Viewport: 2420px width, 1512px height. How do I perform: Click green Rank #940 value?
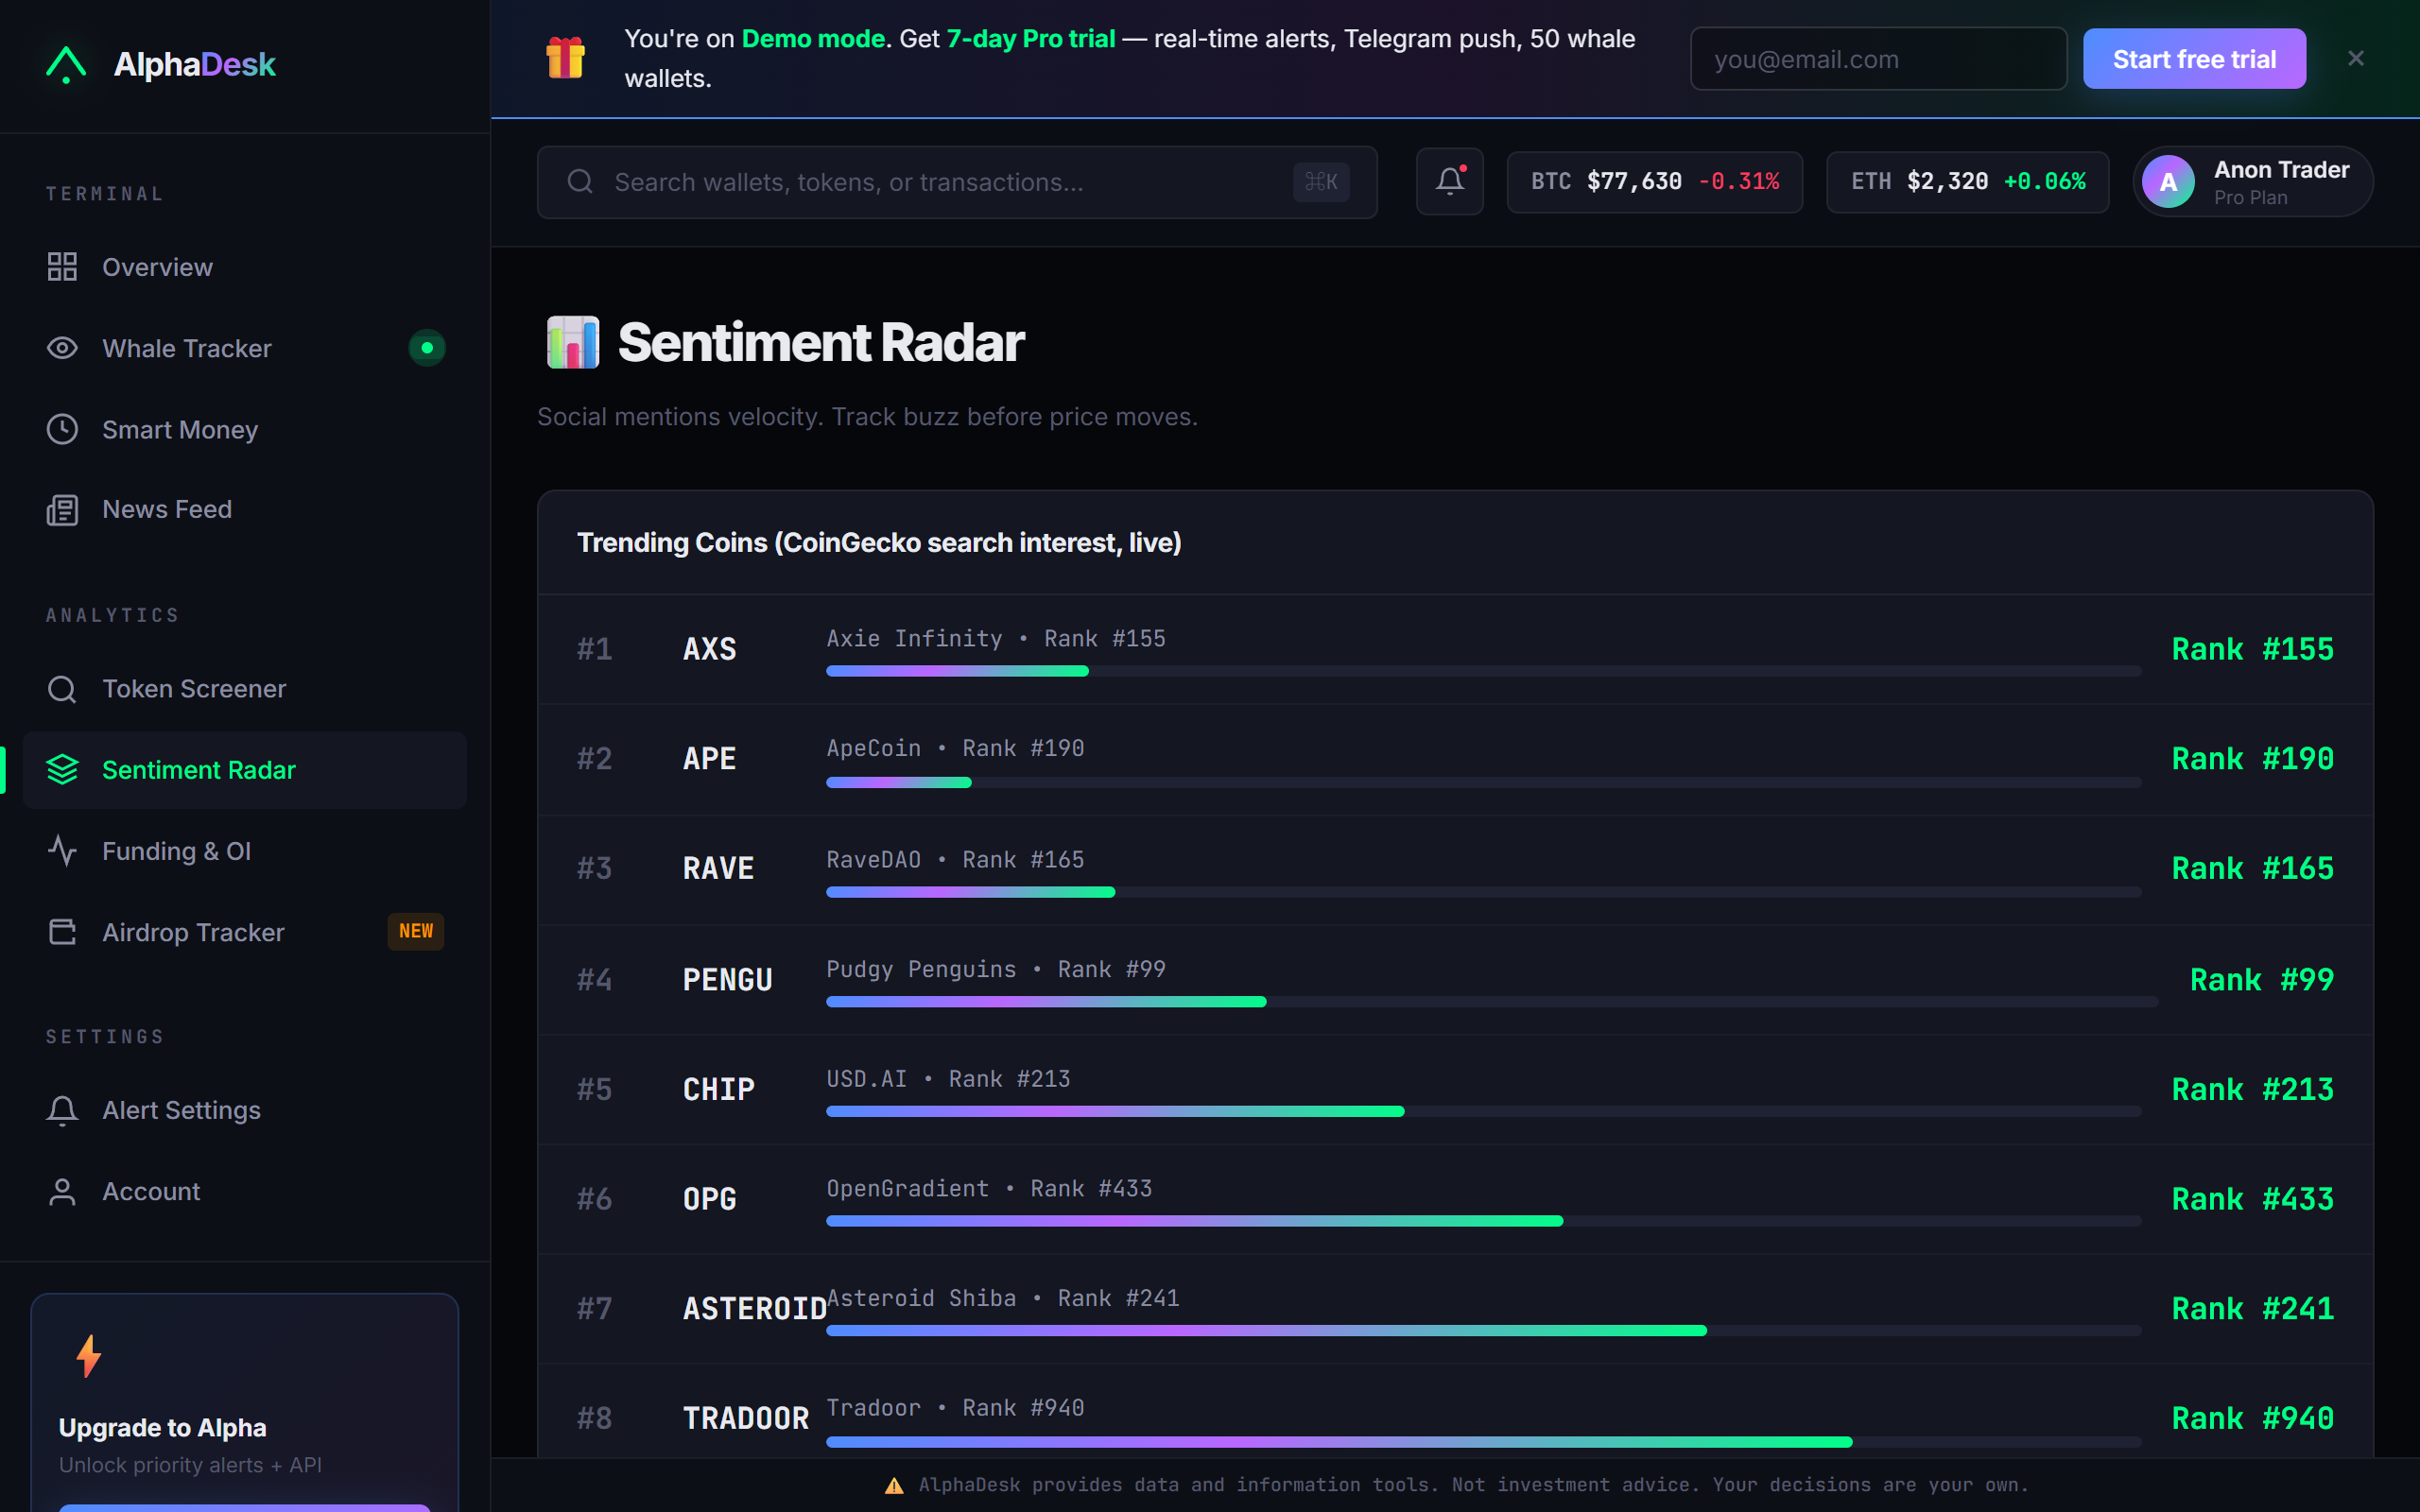pos(2252,1419)
